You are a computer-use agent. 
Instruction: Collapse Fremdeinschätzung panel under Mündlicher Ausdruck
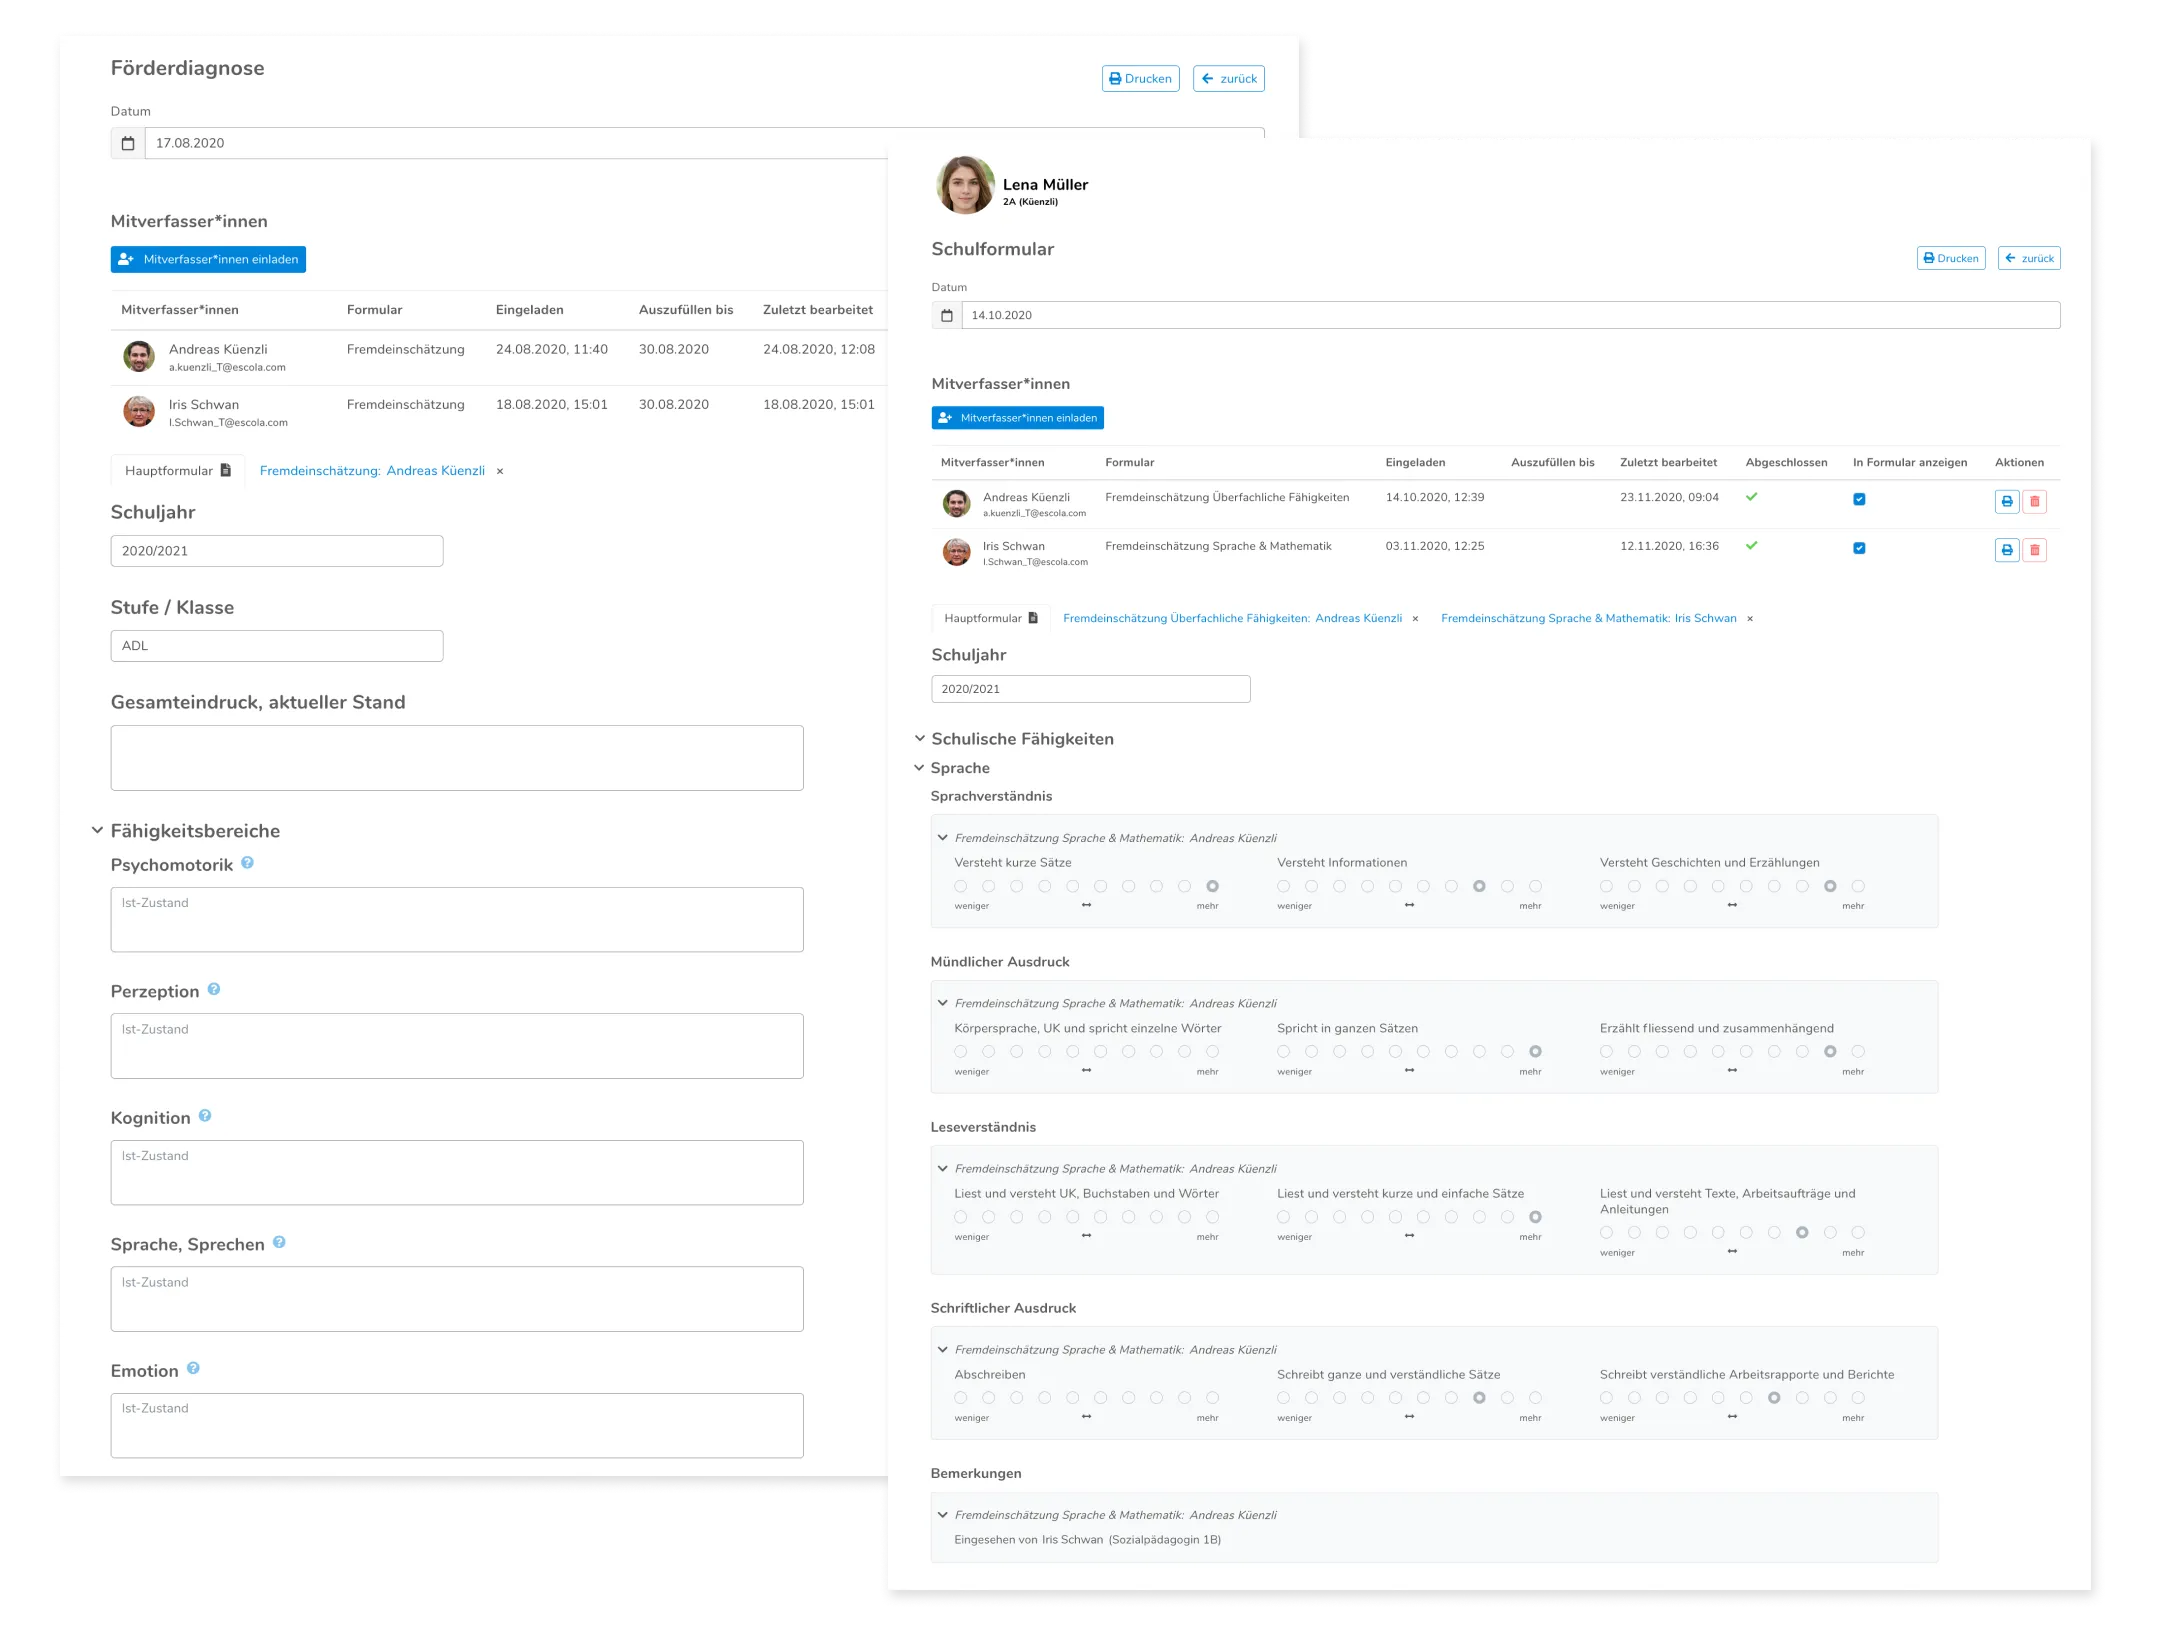coord(942,1003)
